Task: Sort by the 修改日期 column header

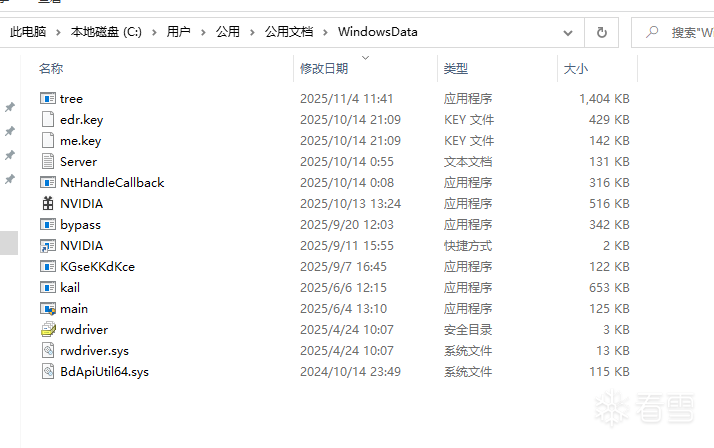Action: (x=324, y=68)
